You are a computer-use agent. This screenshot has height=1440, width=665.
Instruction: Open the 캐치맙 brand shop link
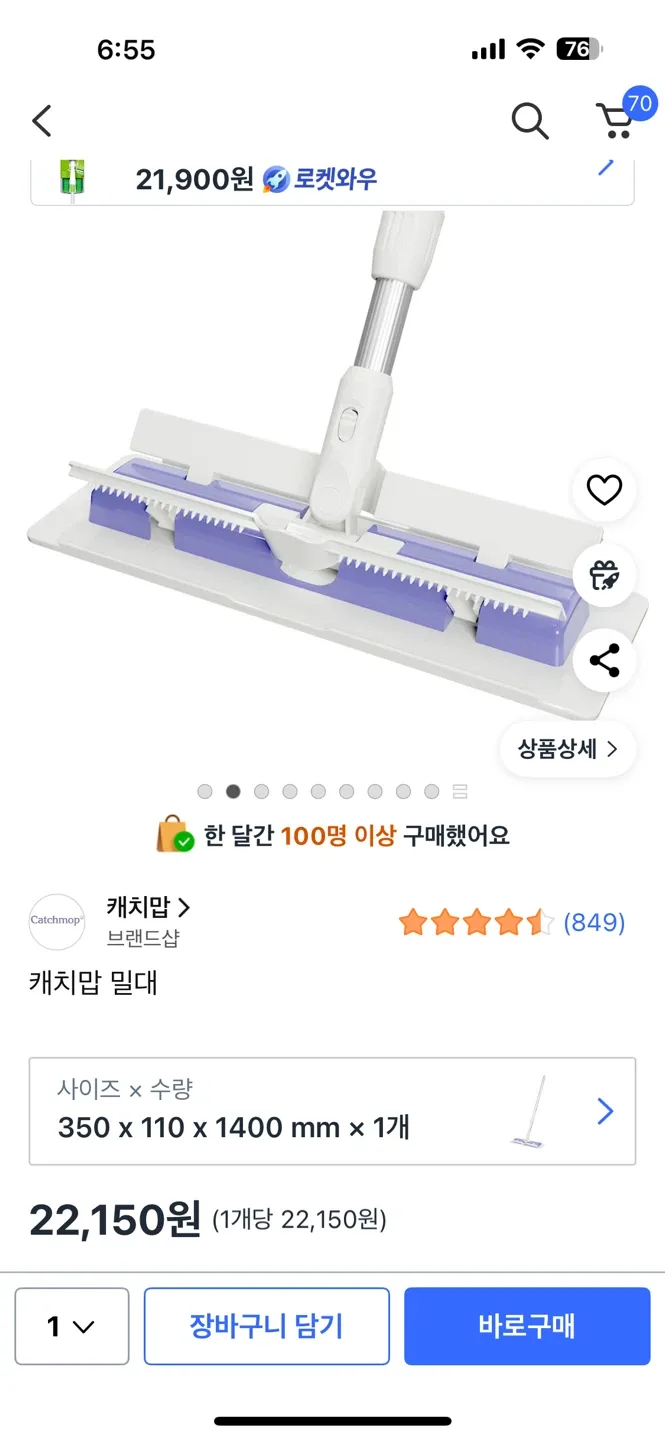(148, 908)
